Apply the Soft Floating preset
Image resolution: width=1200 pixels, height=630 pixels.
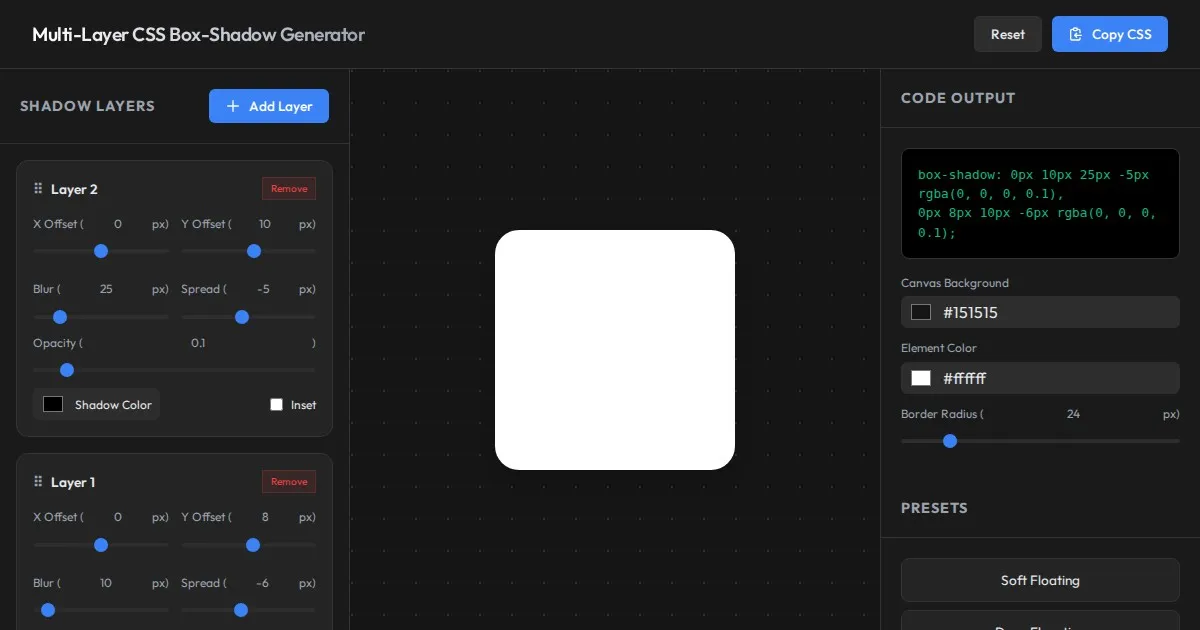pos(1040,580)
